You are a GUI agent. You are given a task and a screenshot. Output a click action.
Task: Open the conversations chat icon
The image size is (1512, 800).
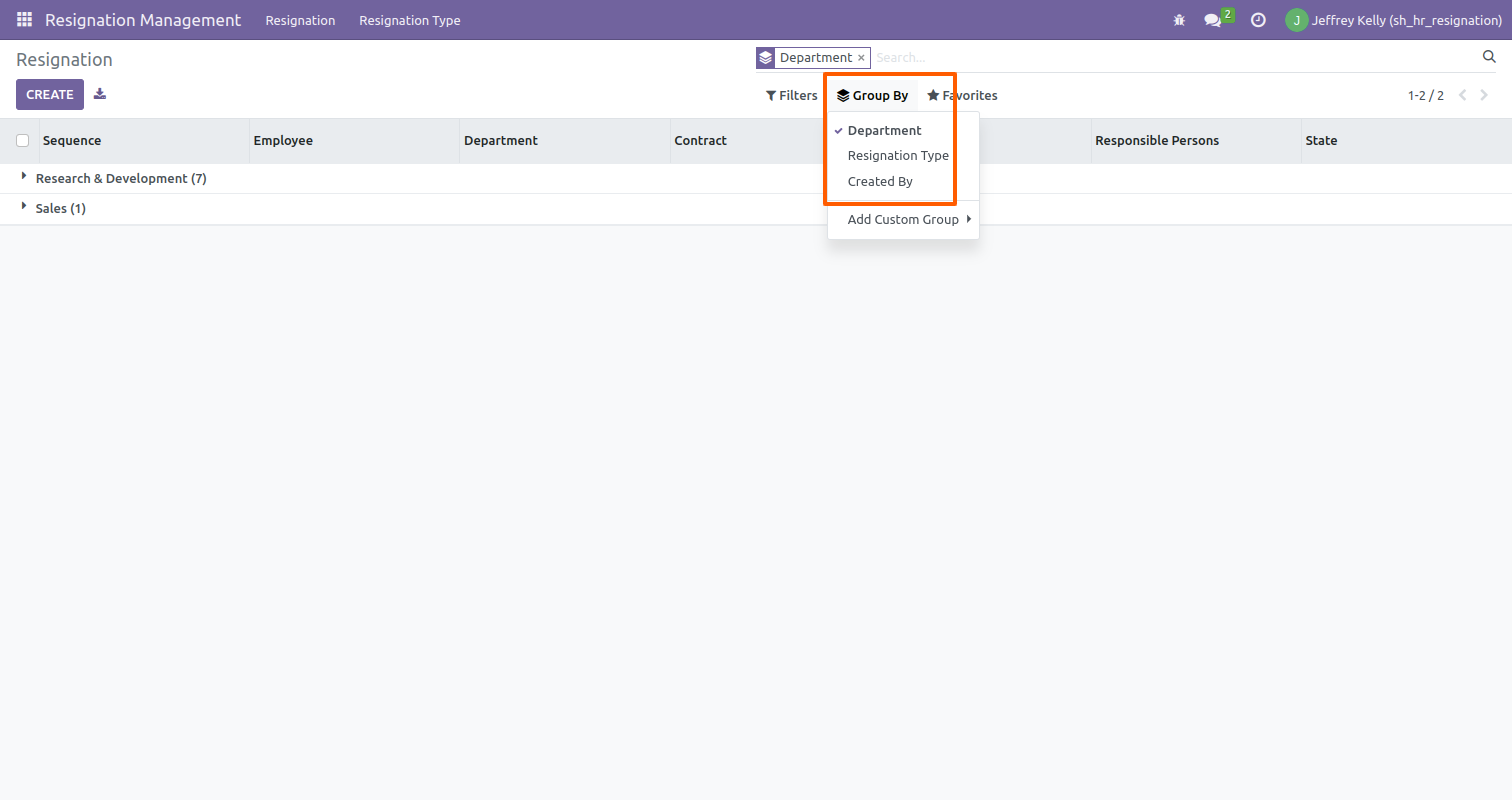coord(1213,20)
